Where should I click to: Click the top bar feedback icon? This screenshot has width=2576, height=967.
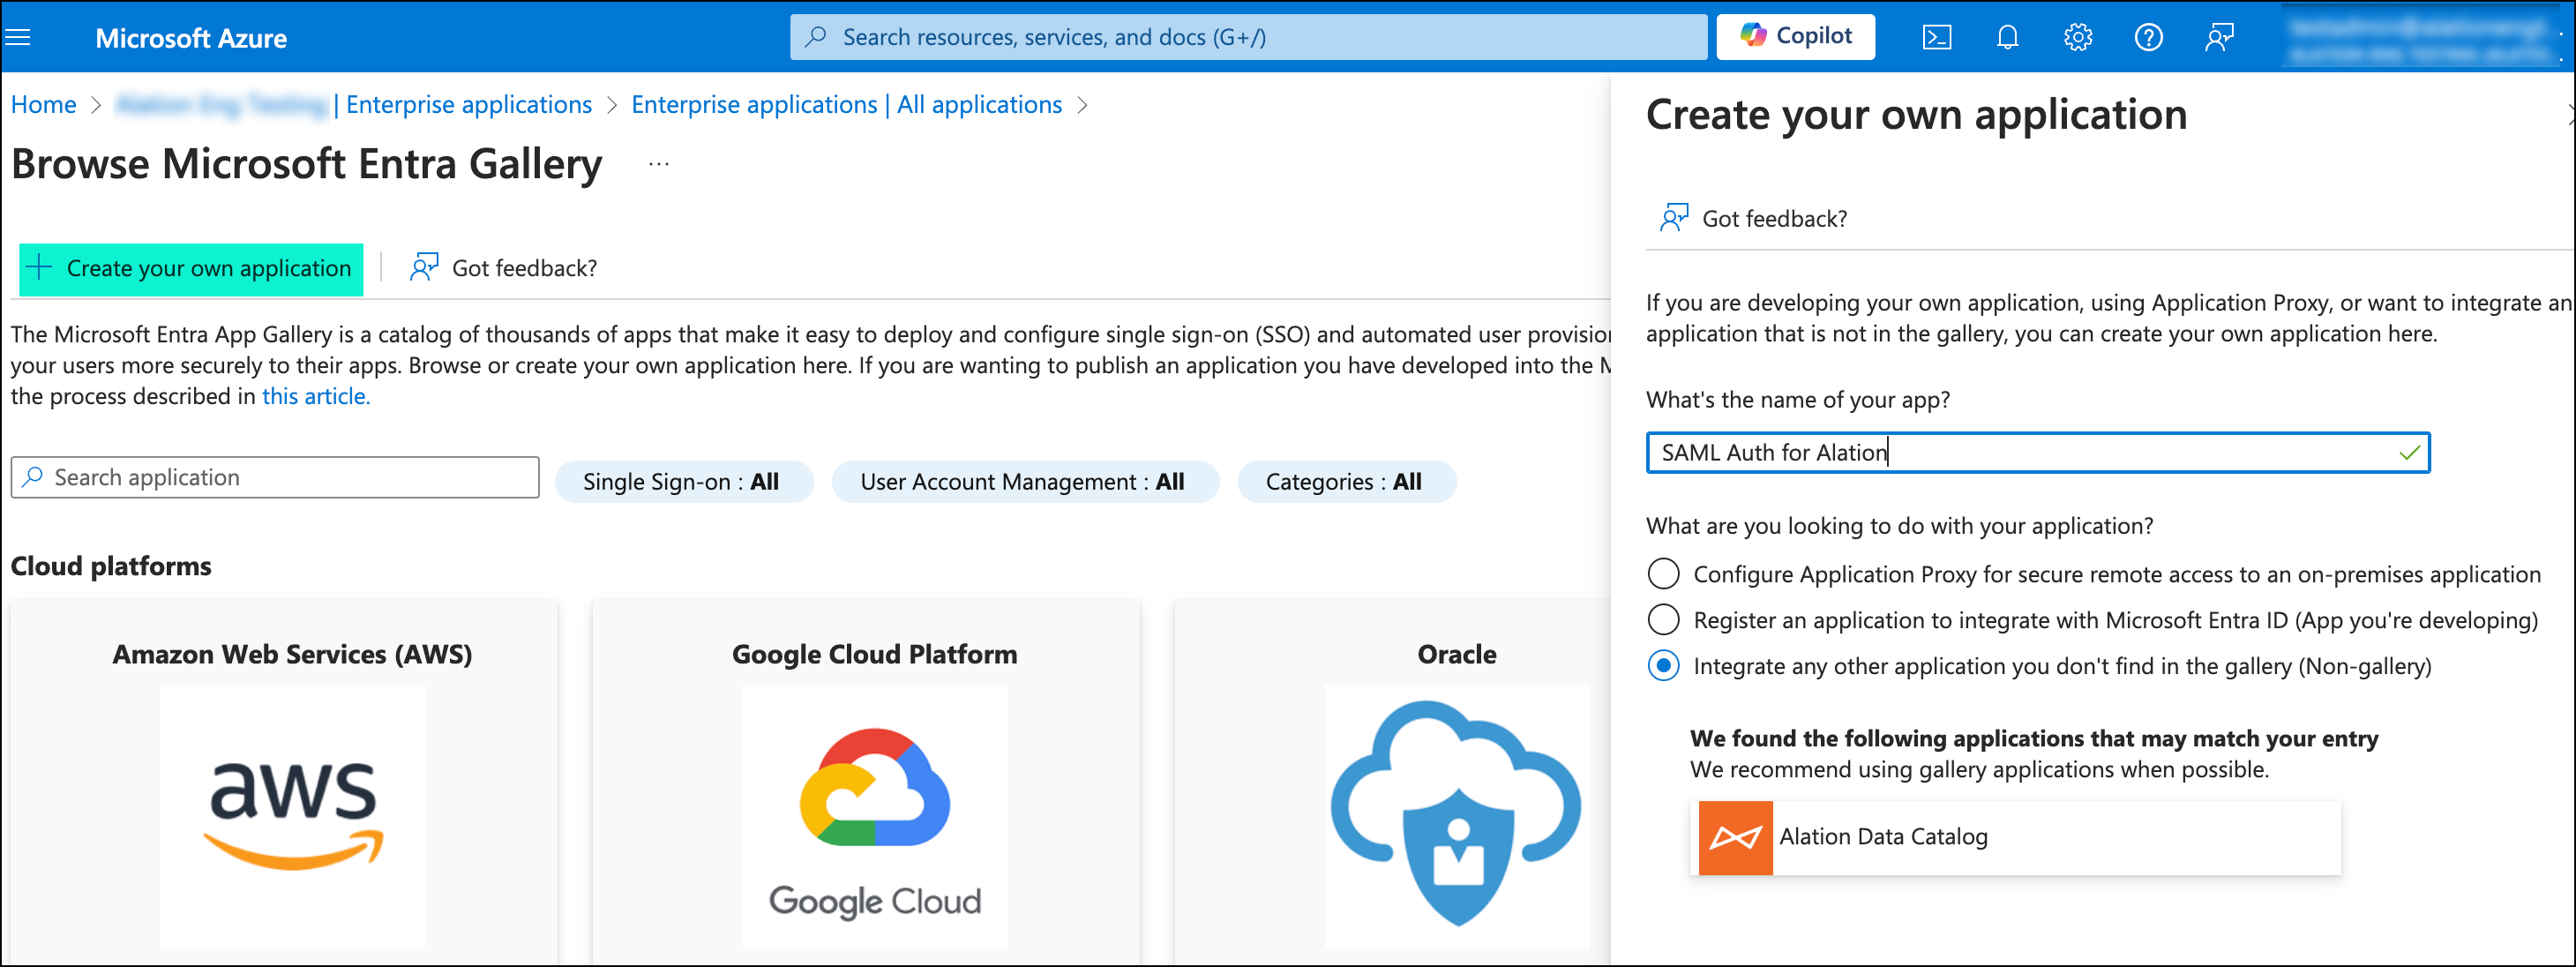(2218, 38)
